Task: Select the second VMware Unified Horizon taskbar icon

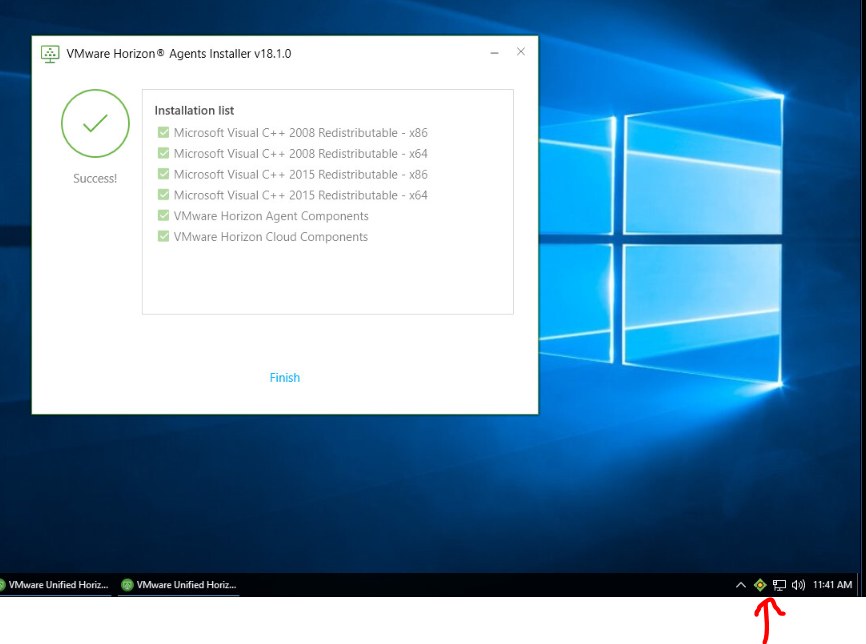Action: (x=178, y=585)
